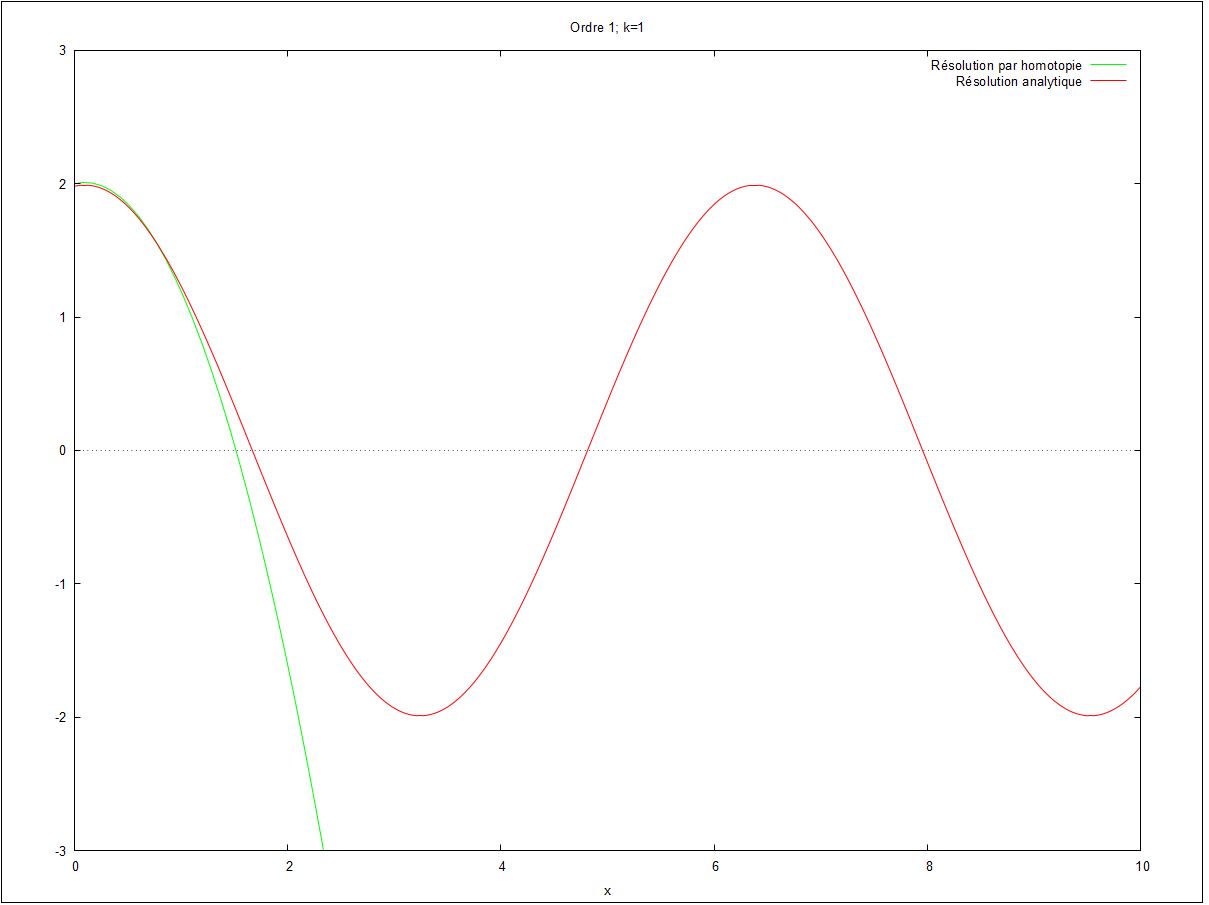1209x905 pixels.
Task: Click x-axis tick label 6
Action: 714,867
